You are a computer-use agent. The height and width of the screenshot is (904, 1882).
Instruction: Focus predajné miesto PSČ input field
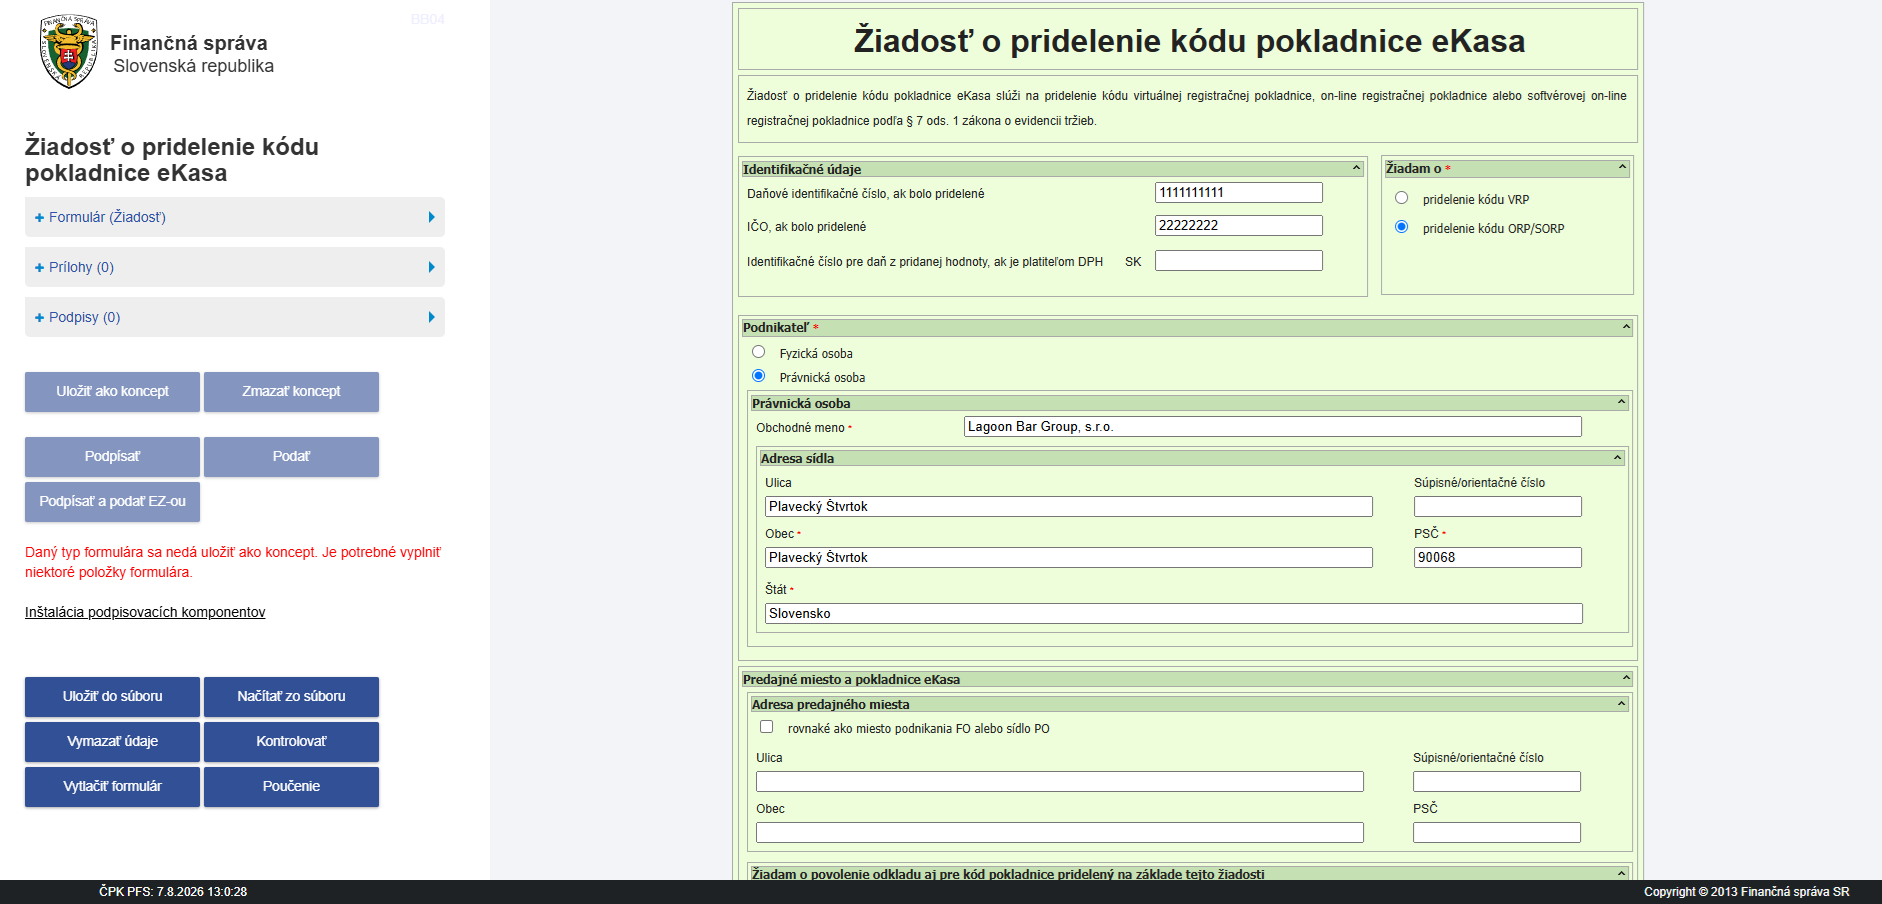click(1496, 833)
